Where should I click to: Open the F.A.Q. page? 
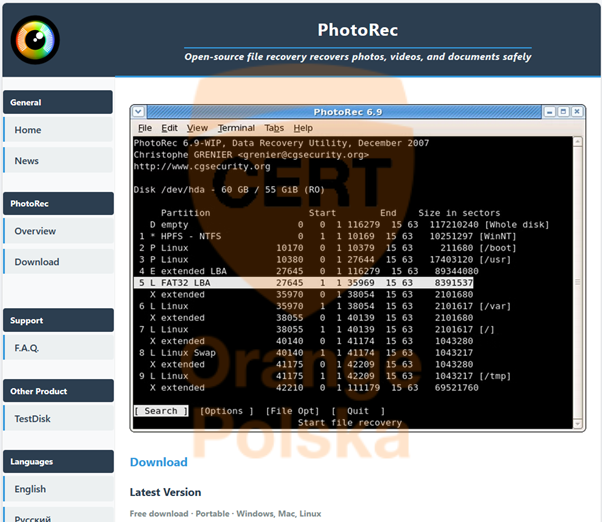tap(27, 349)
